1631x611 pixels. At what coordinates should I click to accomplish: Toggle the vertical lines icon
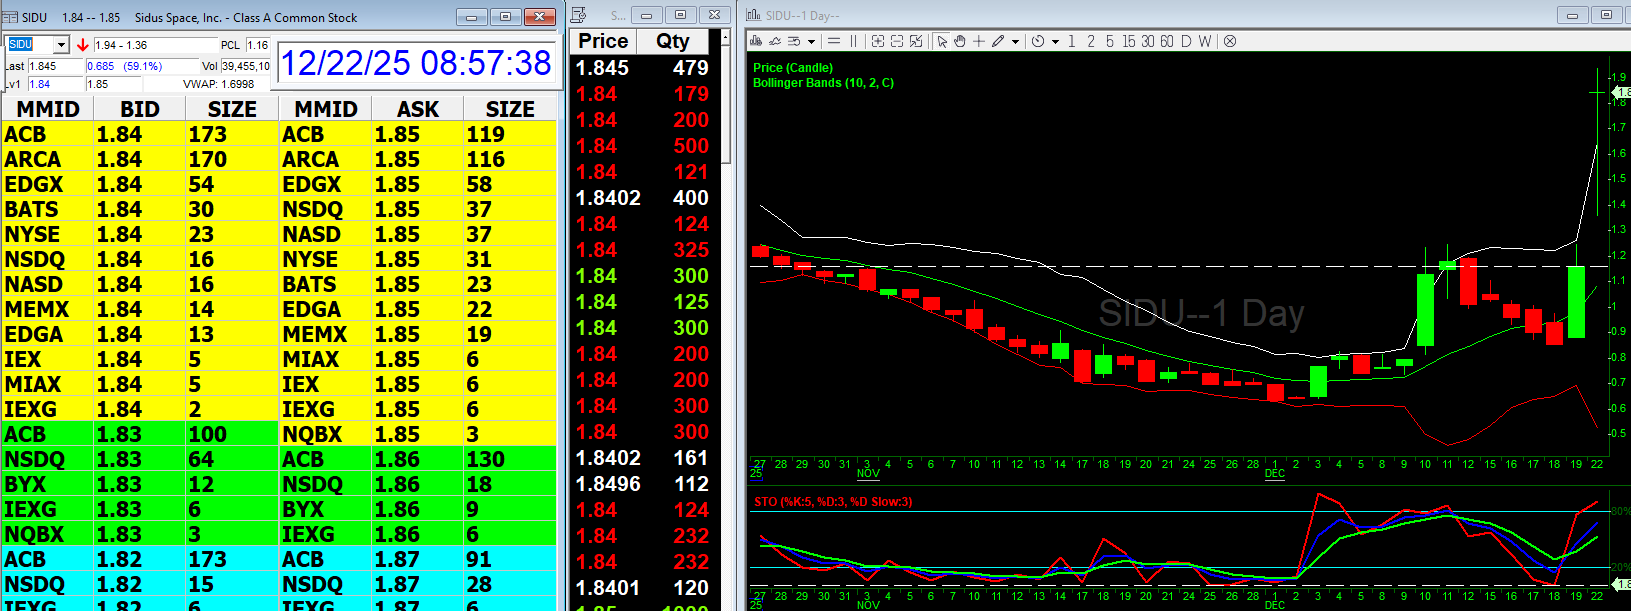853,41
